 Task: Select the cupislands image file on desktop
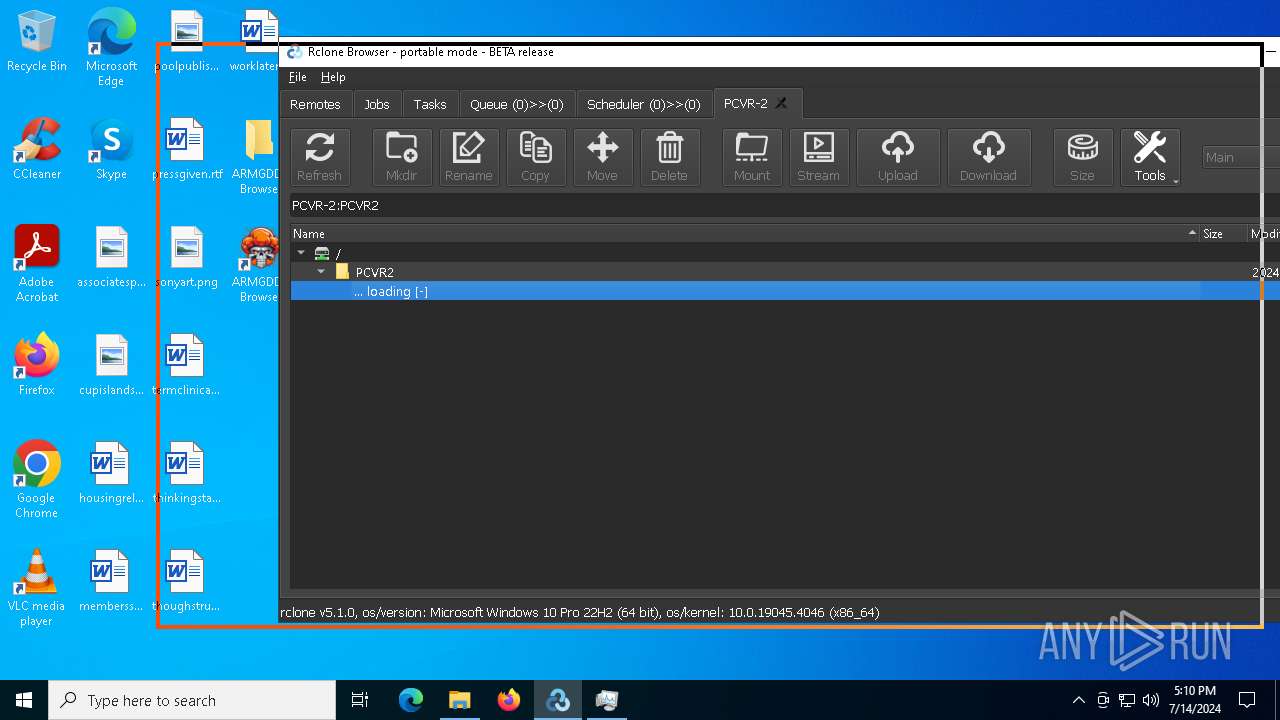tap(111, 365)
